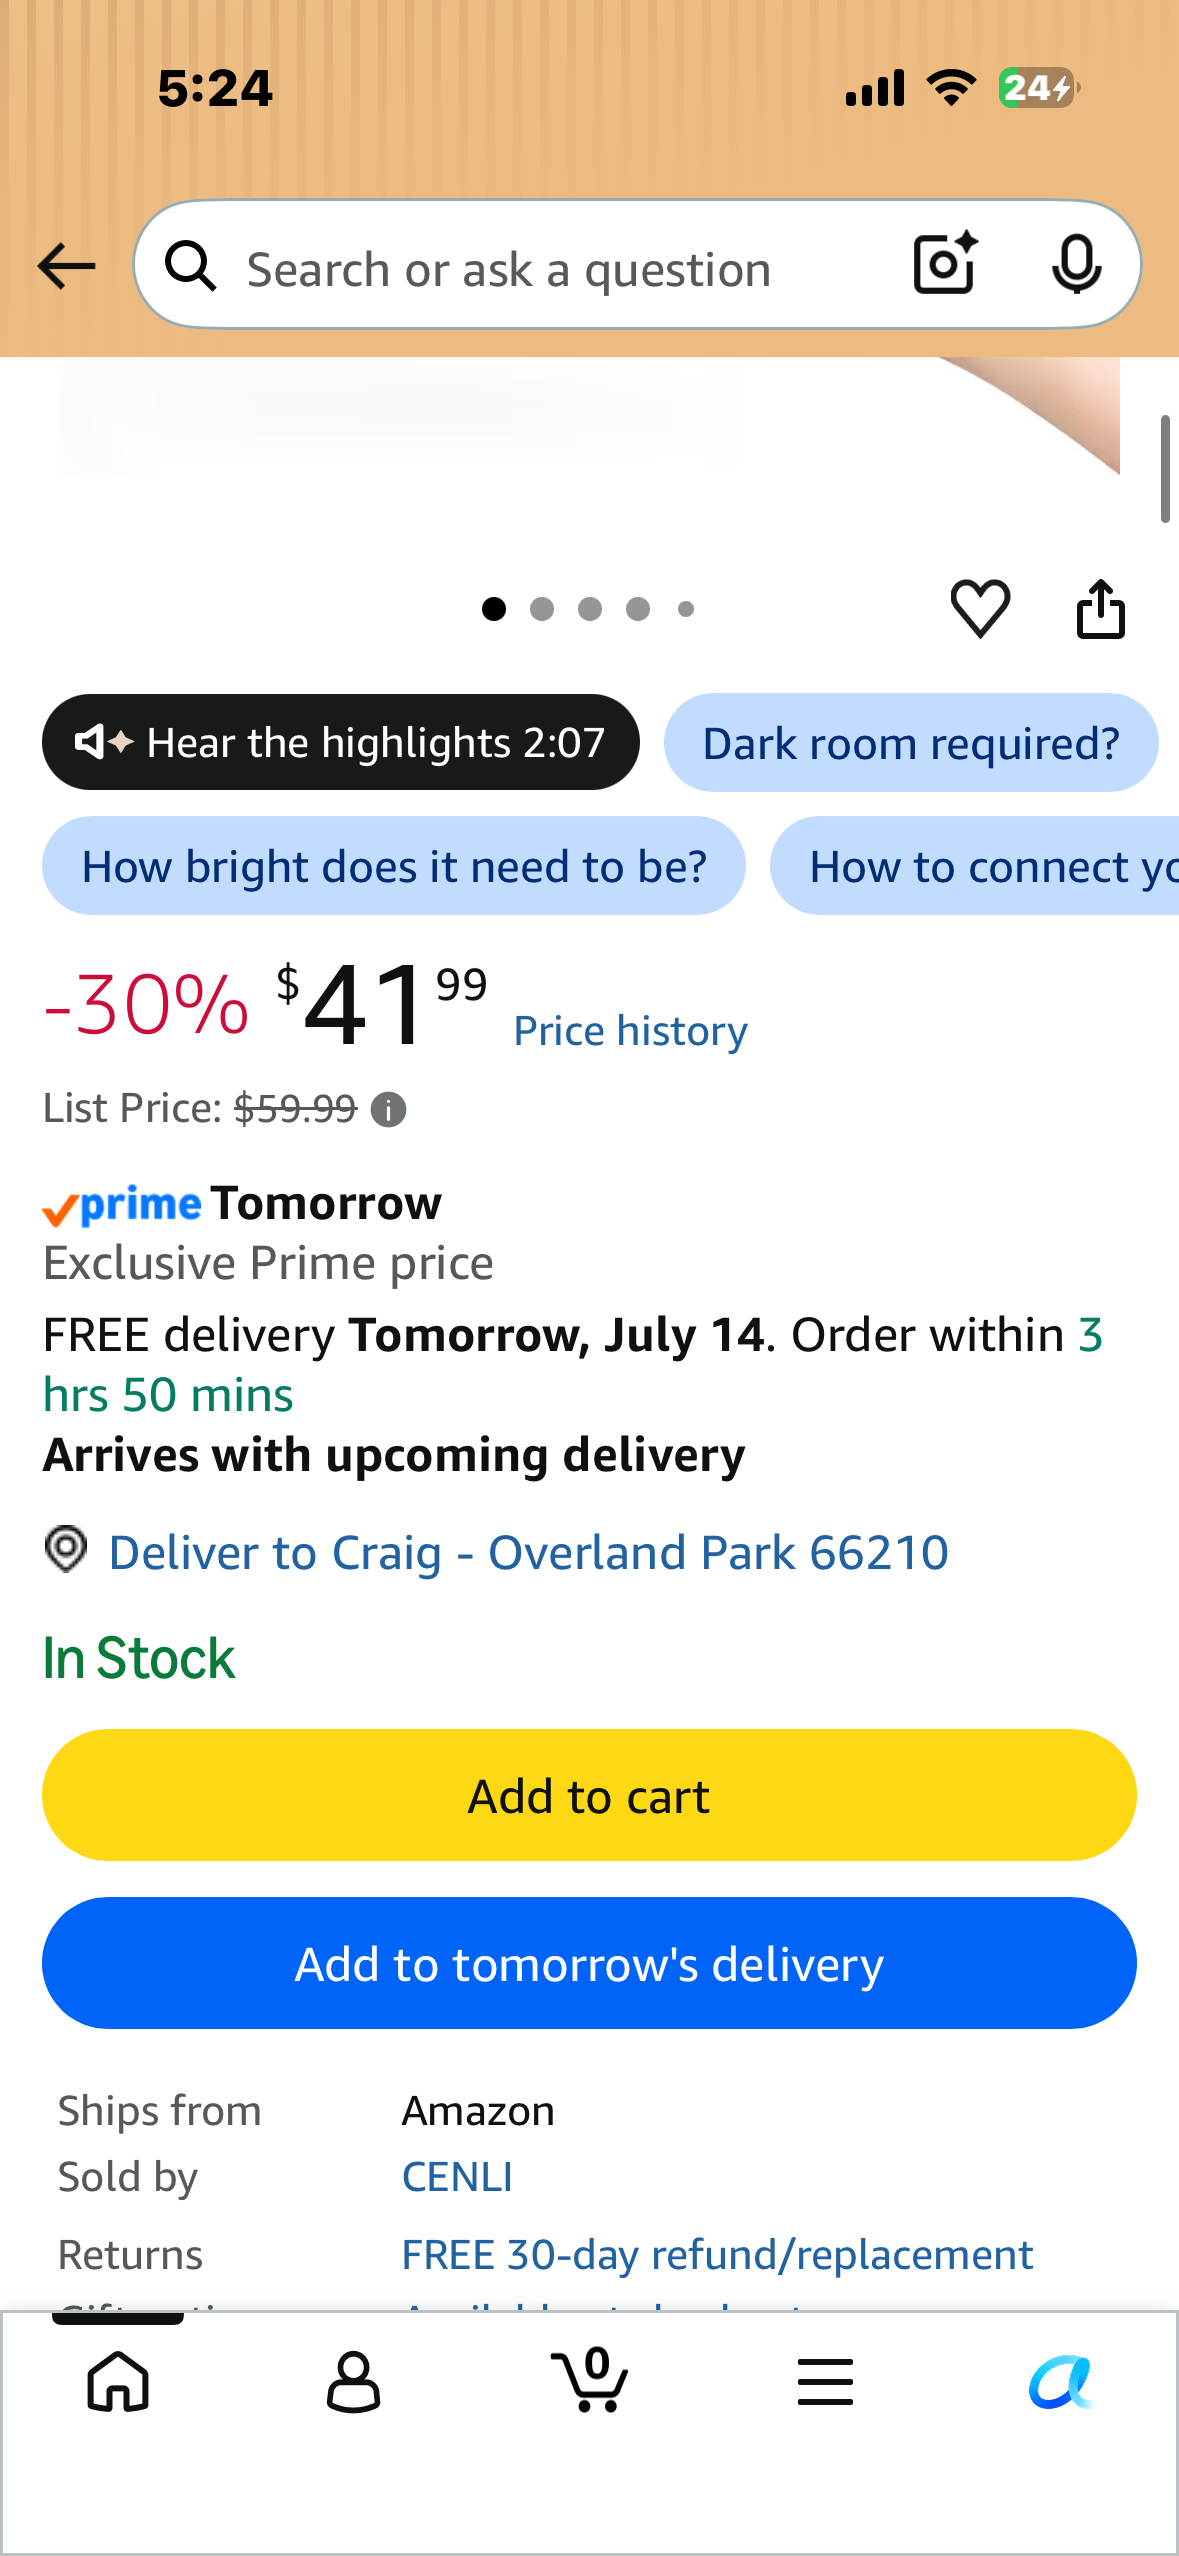
Task: Select 'How bright does it need to be?' chip
Action: 394,866
